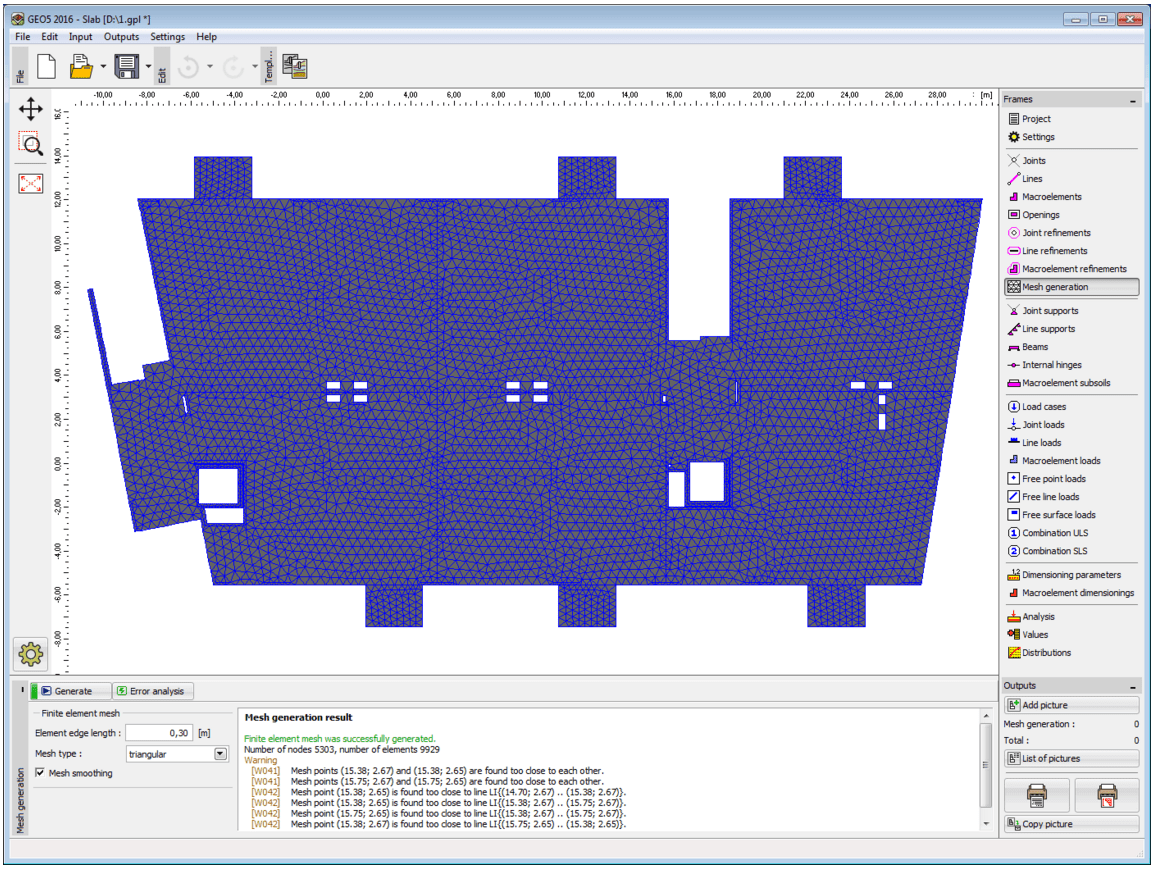Click the zoom-to-extents icon in left sidebar
Viewport: 1155px width, 870px height.
tap(29, 183)
